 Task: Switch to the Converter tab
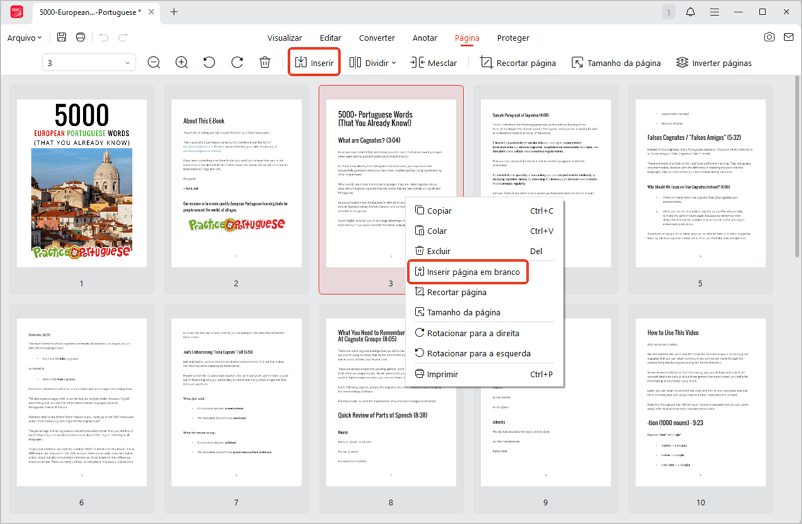(x=377, y=38)
